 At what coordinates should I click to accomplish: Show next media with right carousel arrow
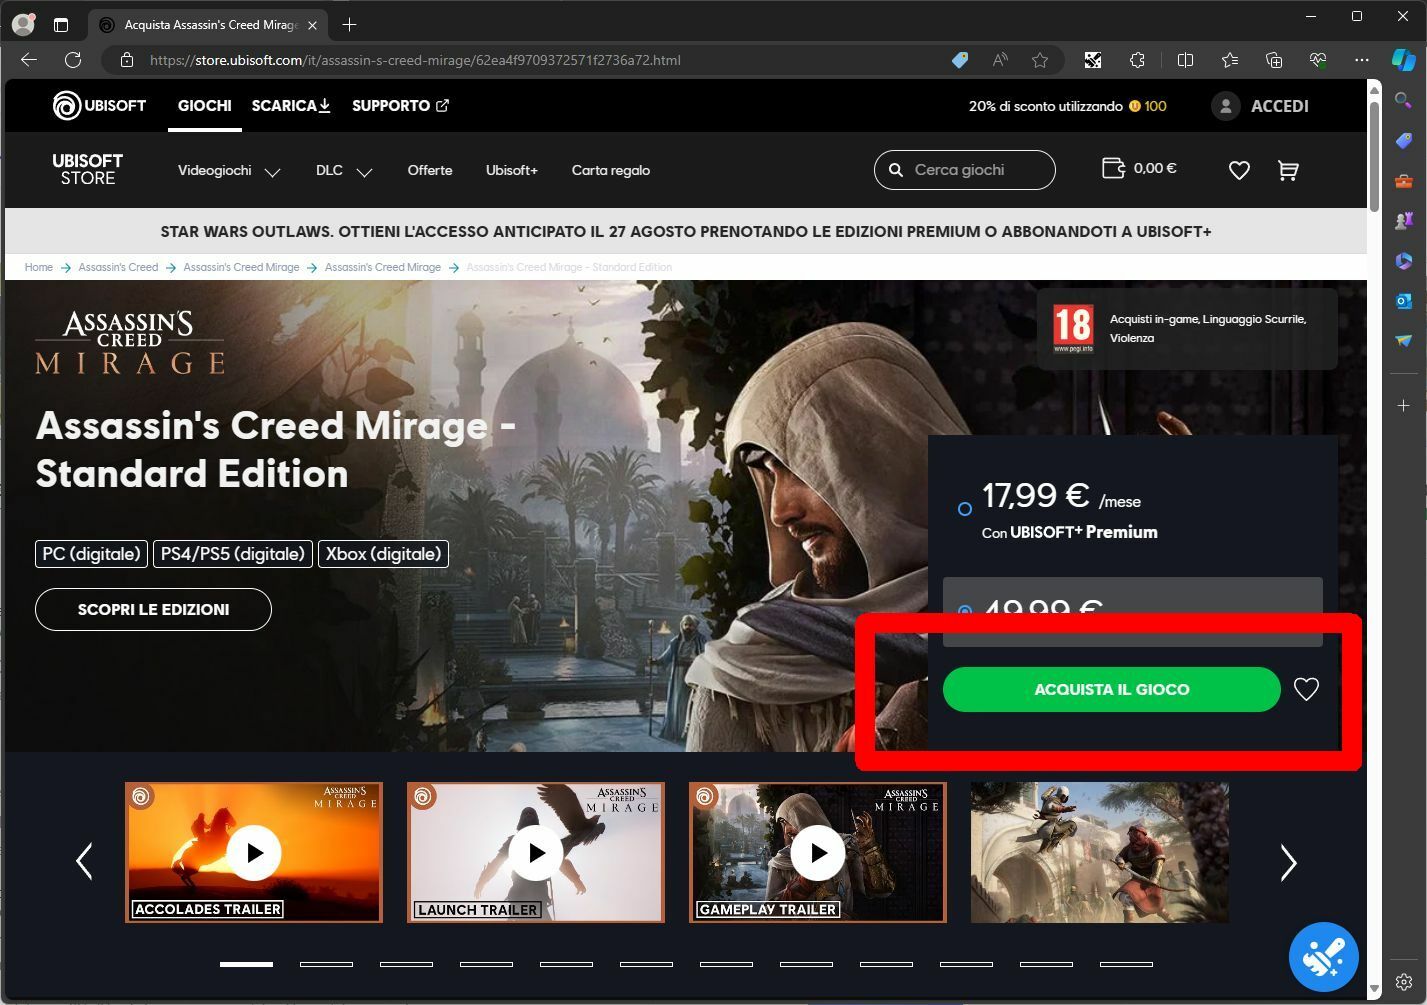click(1288, 862)
